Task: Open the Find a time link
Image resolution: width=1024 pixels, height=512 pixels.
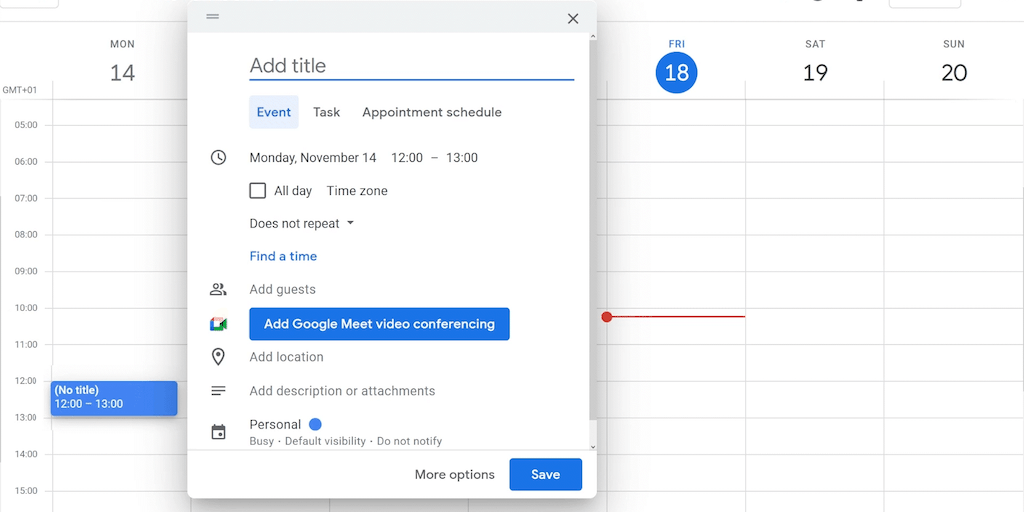Action: click(283, 257)
